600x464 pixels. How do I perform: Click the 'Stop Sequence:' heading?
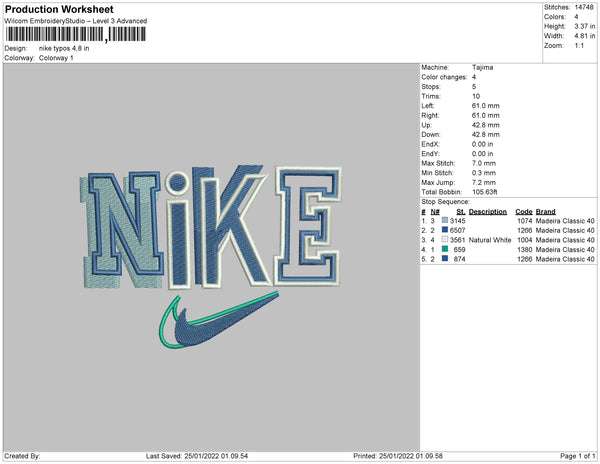coord(445,202)
